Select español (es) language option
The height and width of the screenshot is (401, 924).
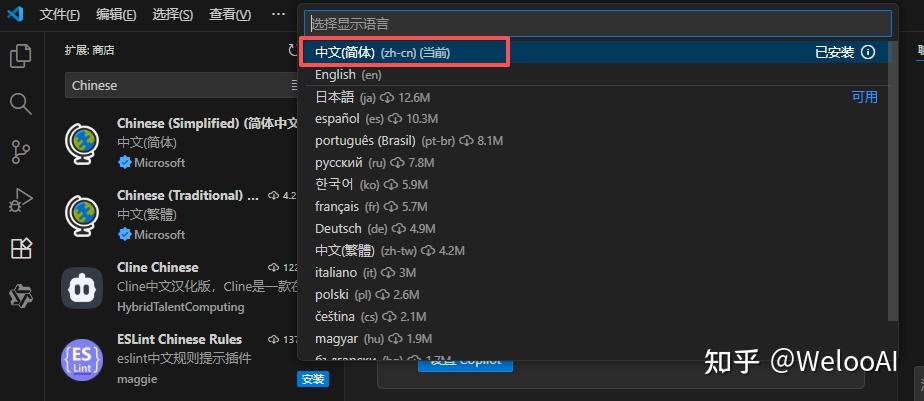coord(597,119)
